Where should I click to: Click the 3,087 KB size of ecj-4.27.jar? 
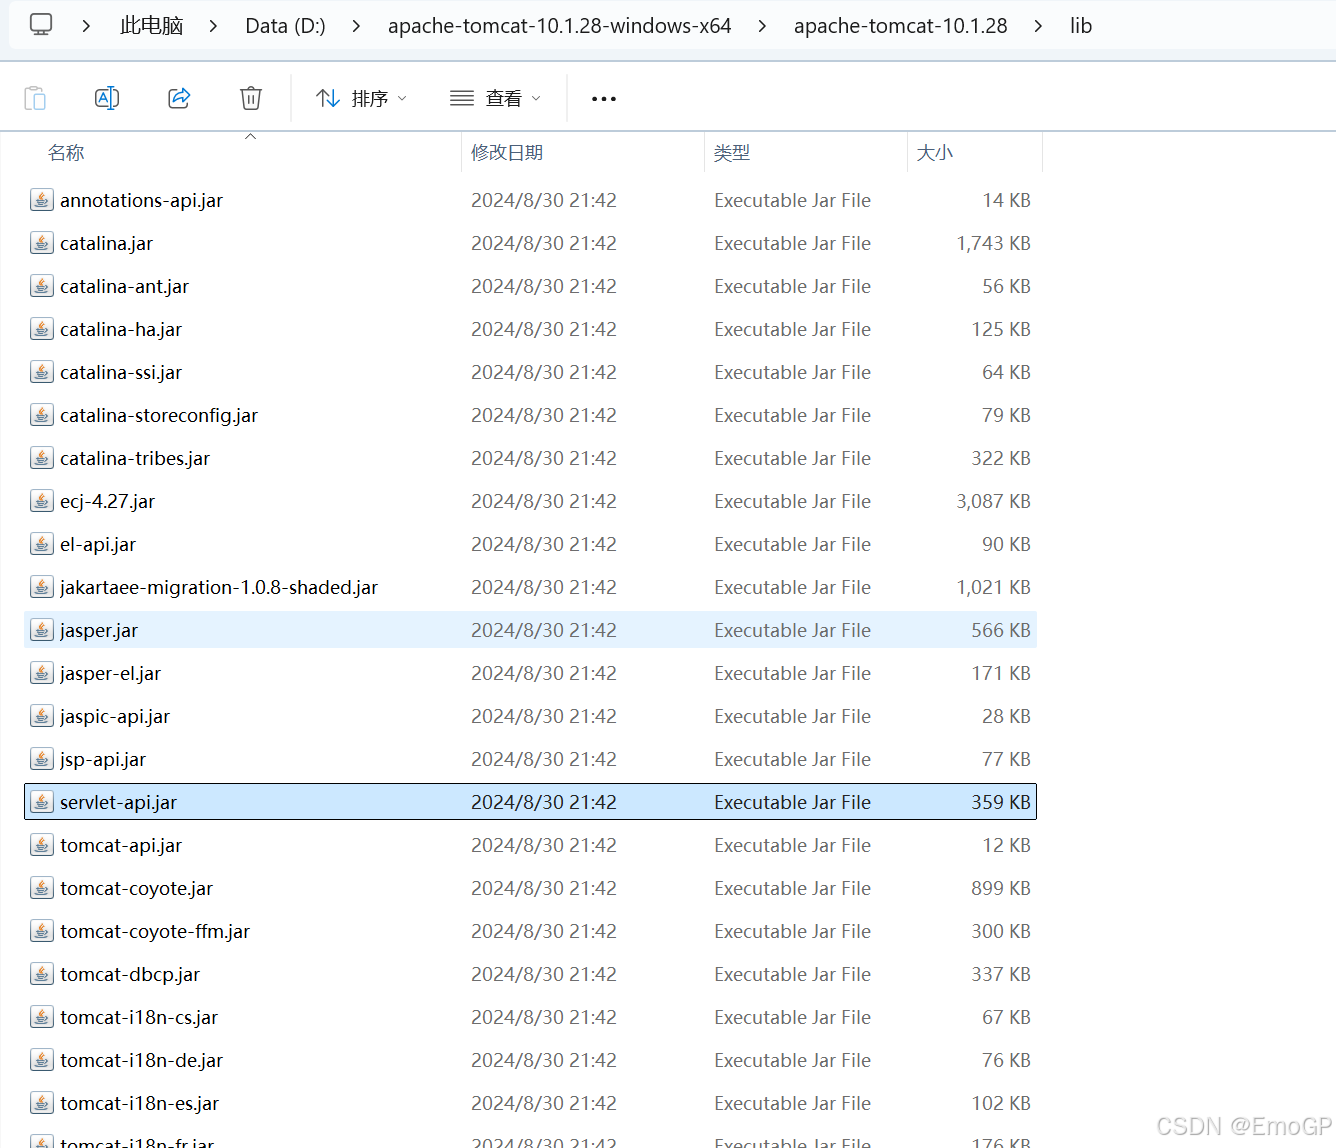coord(993,501)
